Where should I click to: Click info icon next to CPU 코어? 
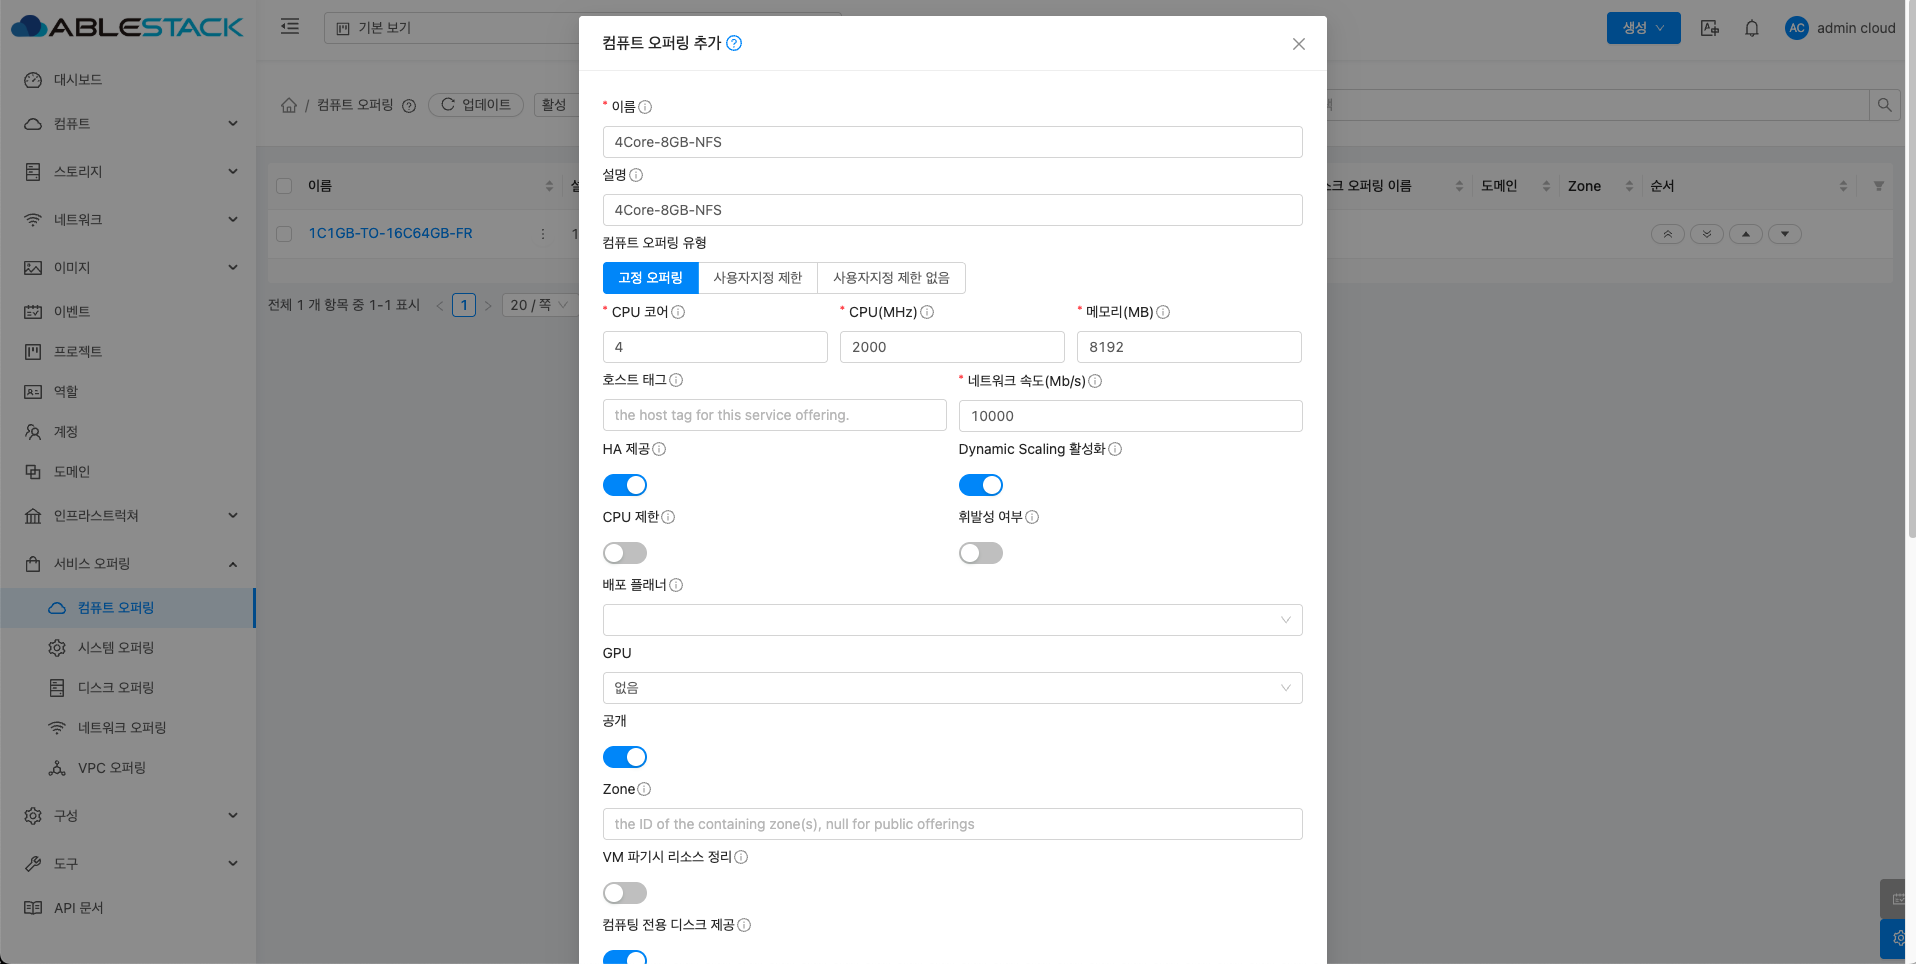tap(678, 312)
